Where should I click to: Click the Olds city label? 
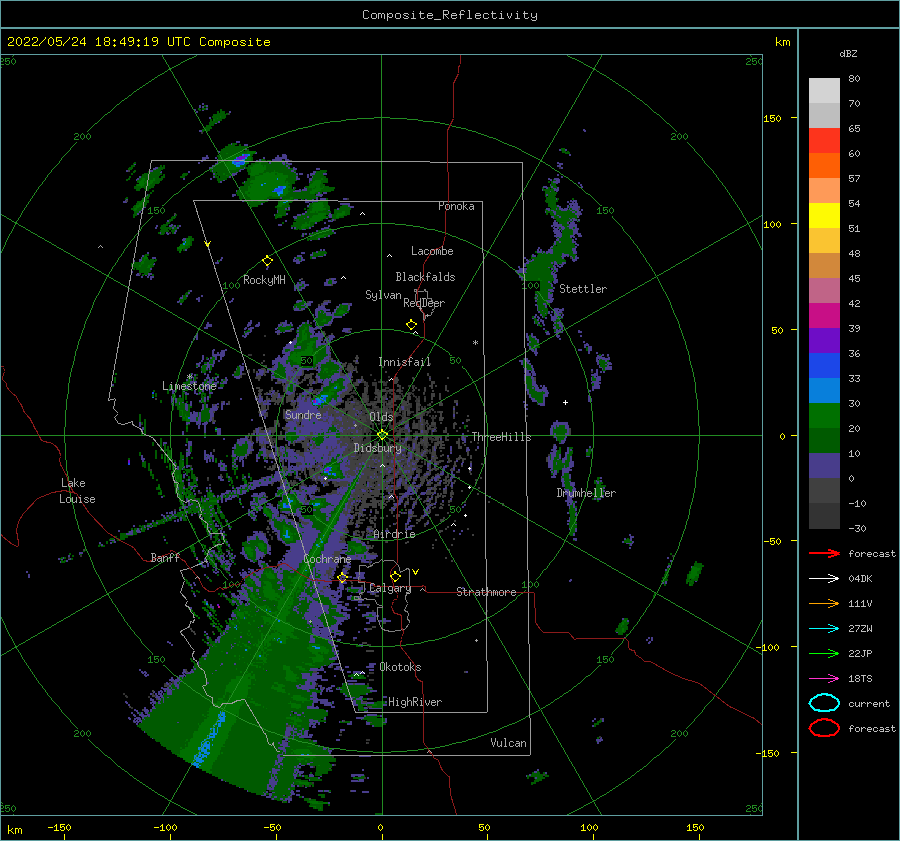(381, 417)
